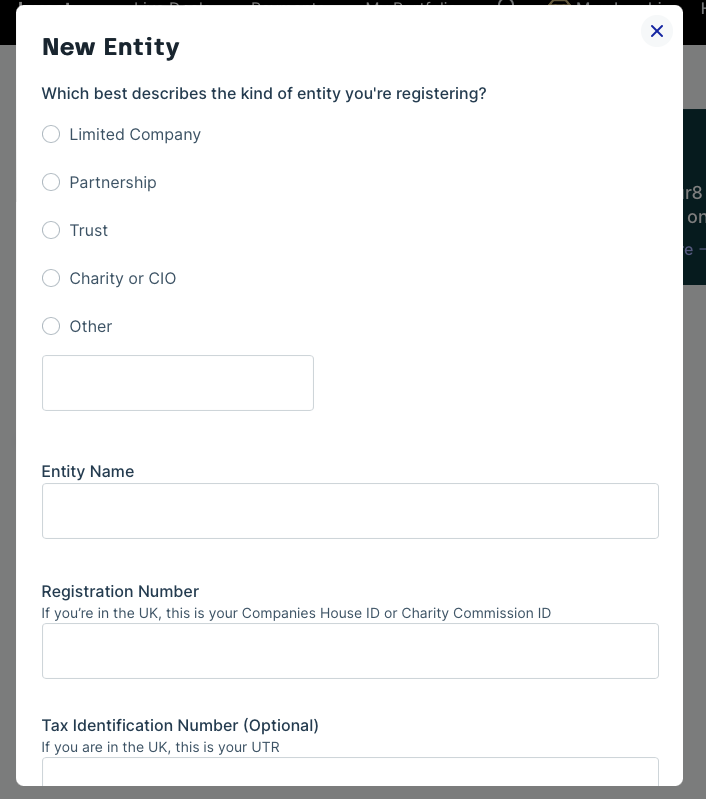This screenshot has width=706, height=799.
Task: Click the "Registration Number" field label
Action: 120,591
